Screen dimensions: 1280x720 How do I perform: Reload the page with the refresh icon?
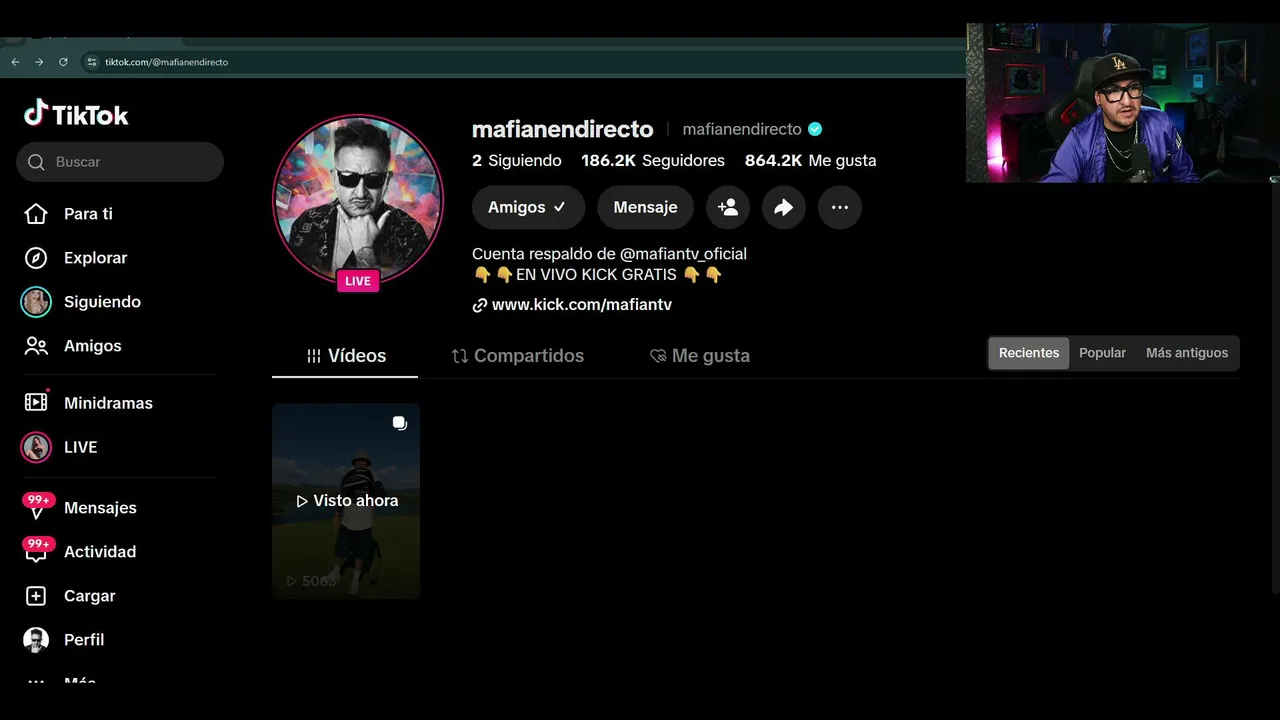point(63,62)
